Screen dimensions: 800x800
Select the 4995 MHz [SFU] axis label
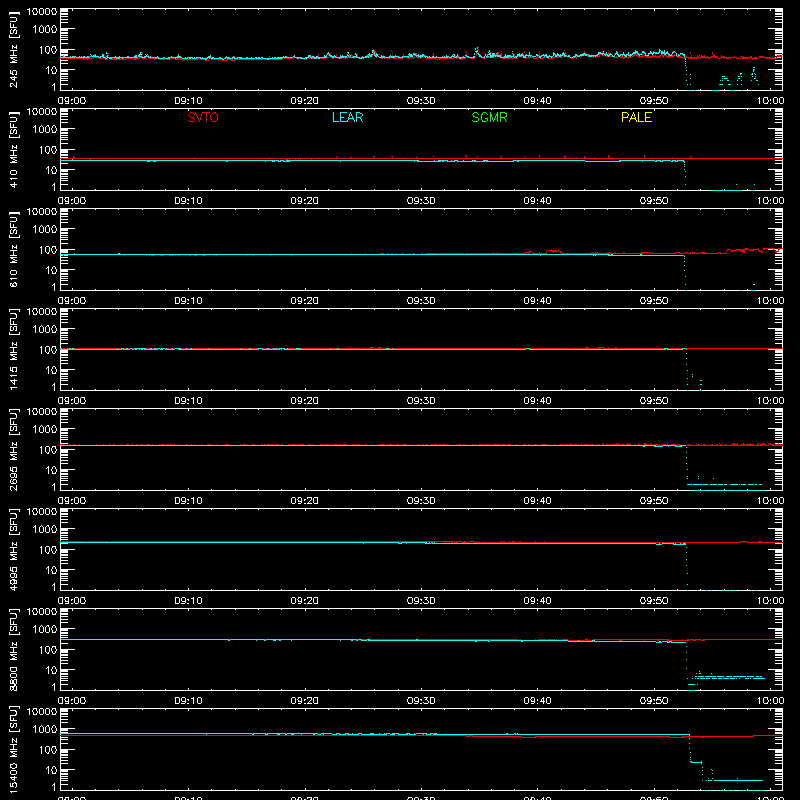coord(14,549)
